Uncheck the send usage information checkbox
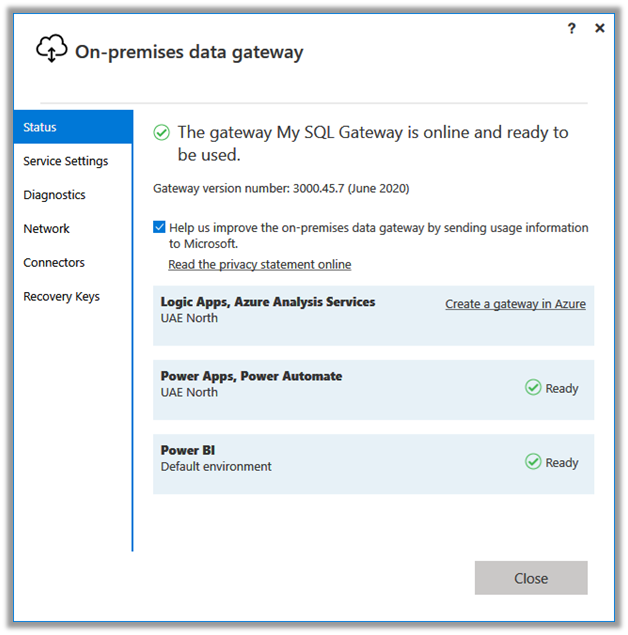This screenshot has height=635, width=628. pos(160,228)
